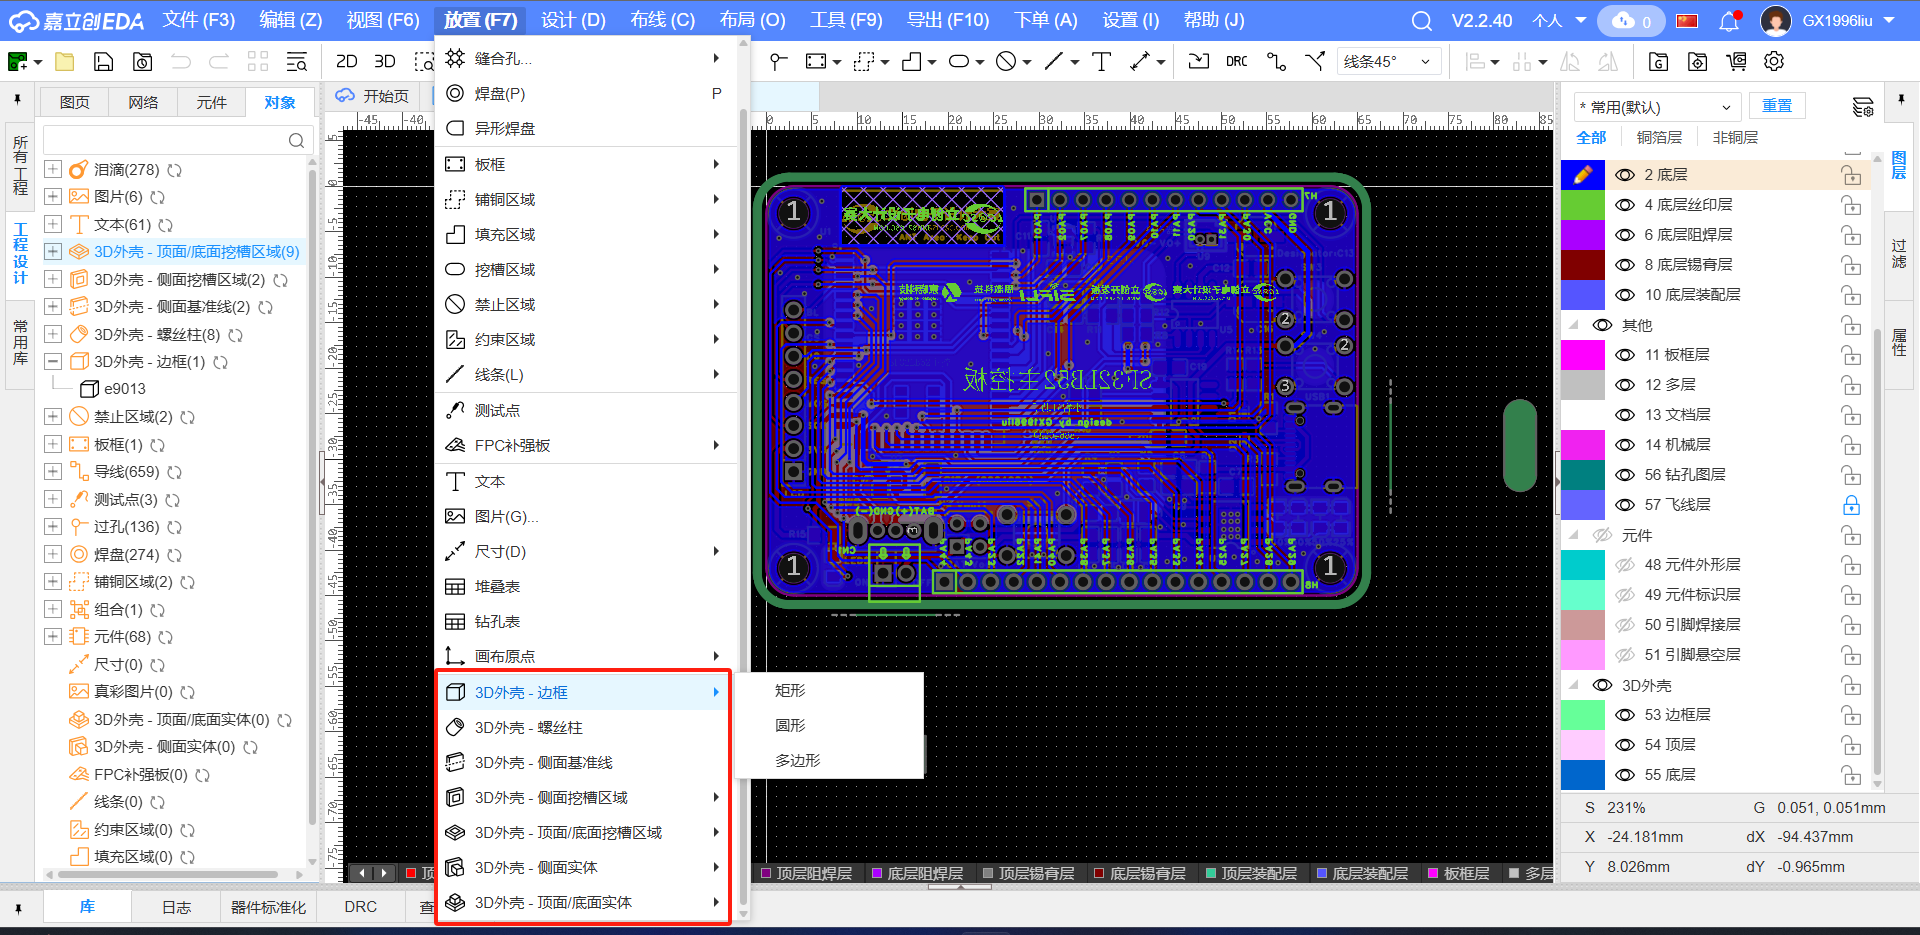1920x935 pixels.
Task: Click the save file icon
Action: 103,62
